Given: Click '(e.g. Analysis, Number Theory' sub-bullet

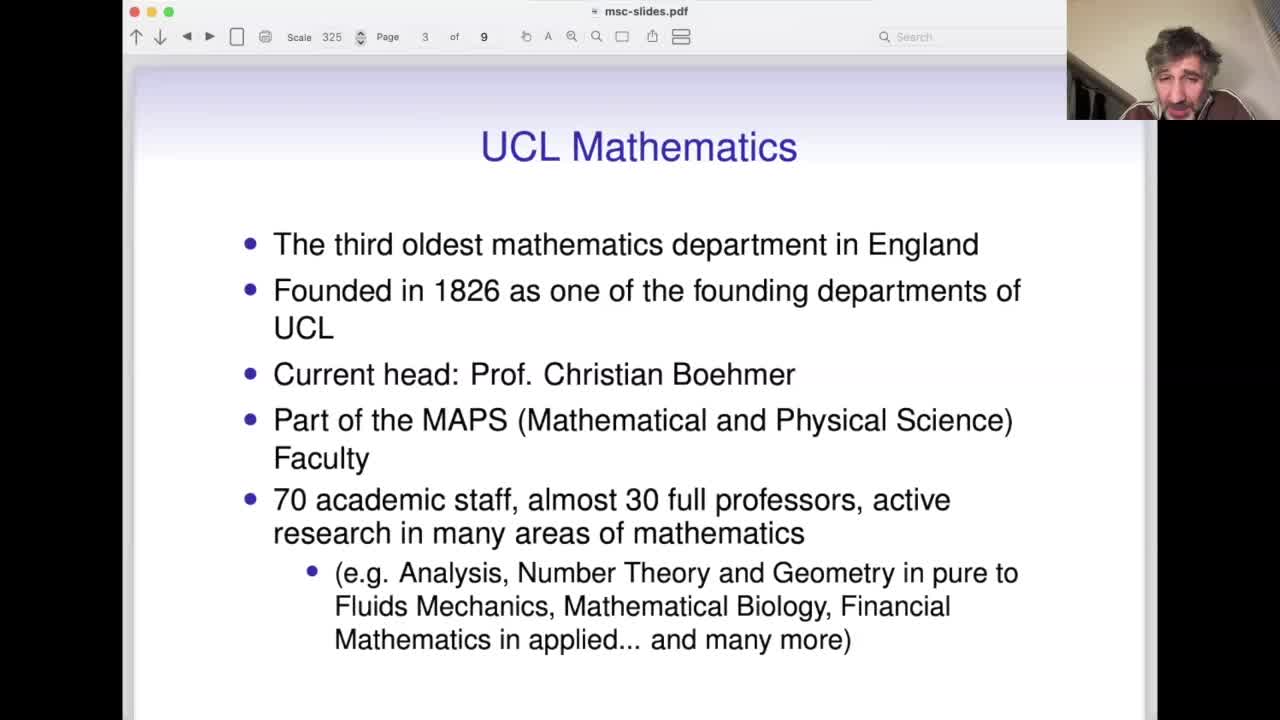Looking at the screenshot, I should pyautogui.click(x=676, y=606).
